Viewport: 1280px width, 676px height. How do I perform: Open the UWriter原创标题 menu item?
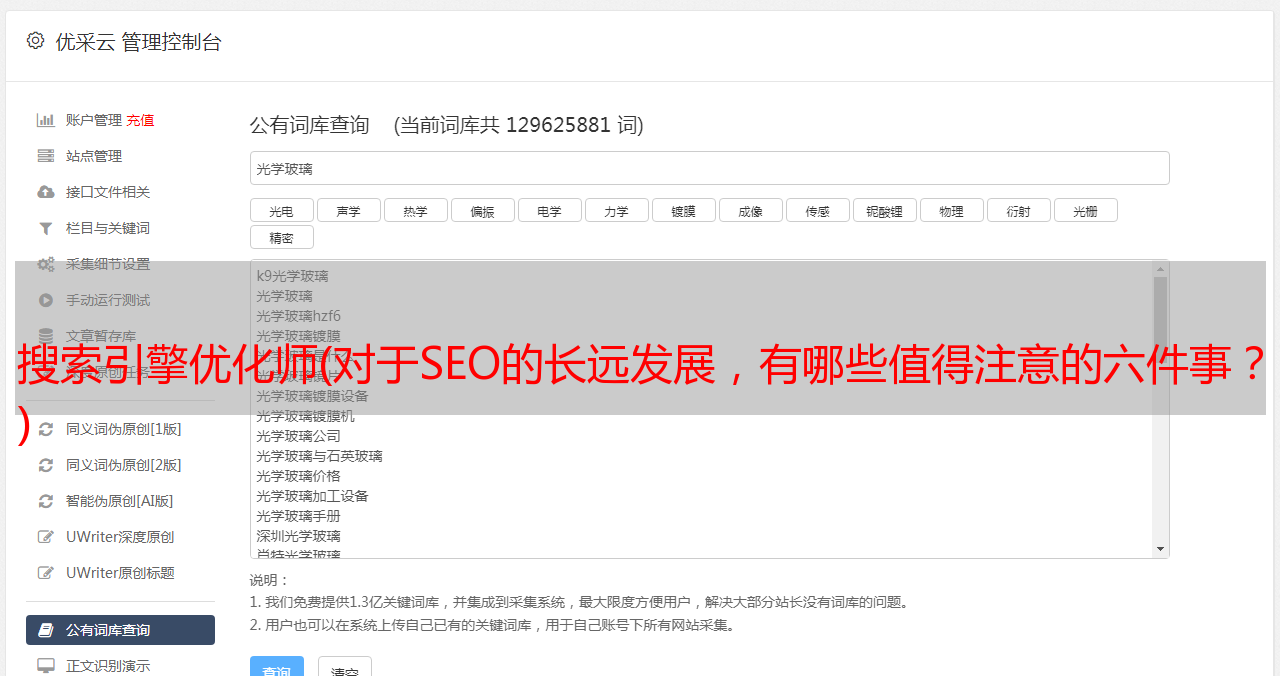120,573
